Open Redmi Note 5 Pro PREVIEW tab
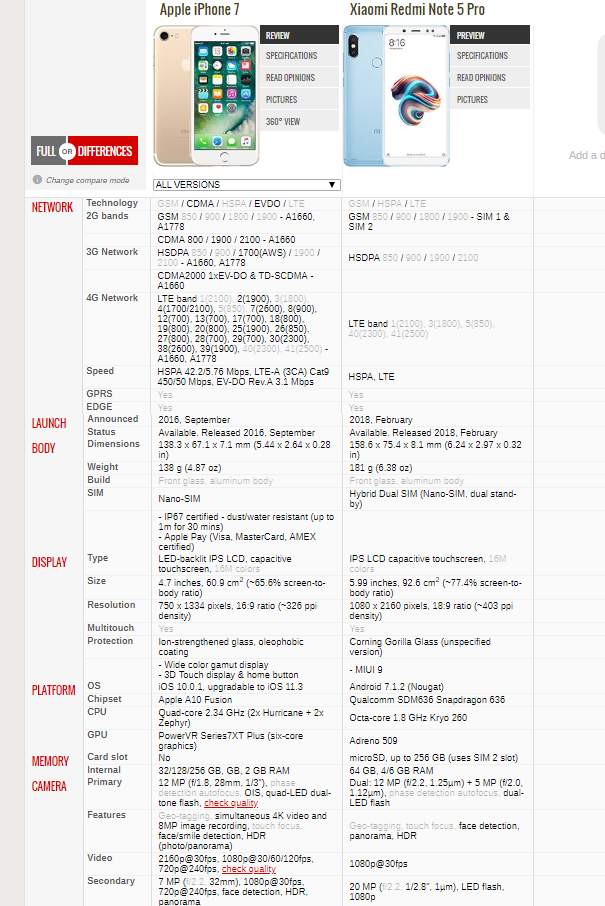 coord(490,35)
